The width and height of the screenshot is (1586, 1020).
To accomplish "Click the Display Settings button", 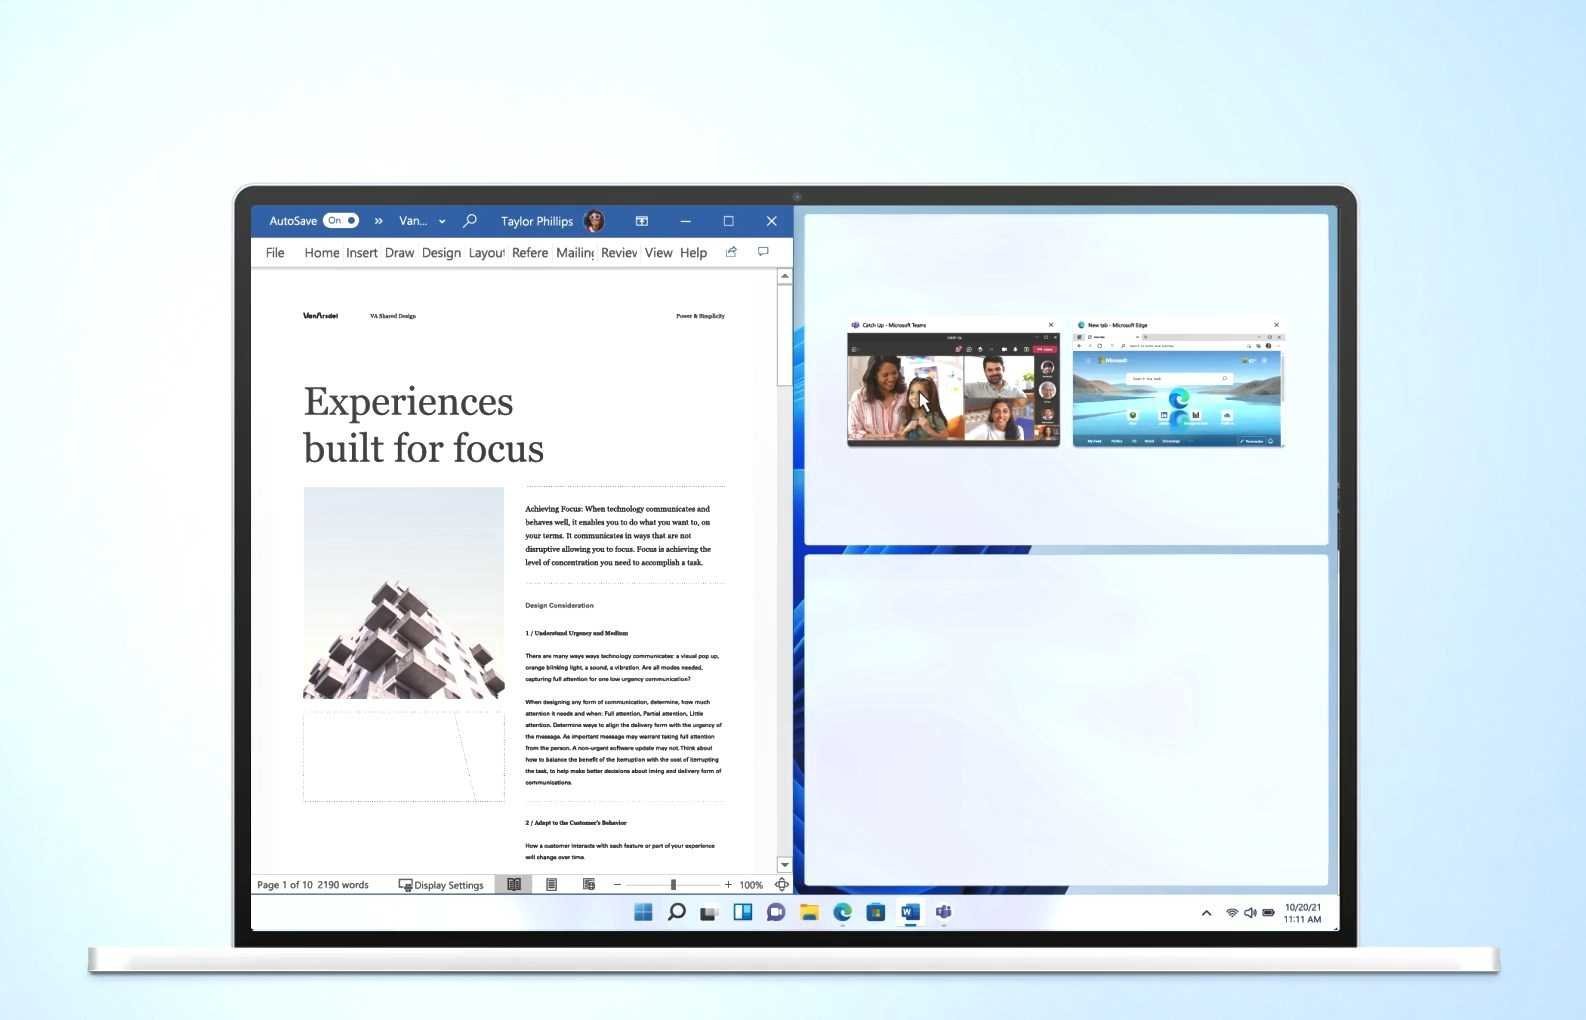I will click(441, 885).
